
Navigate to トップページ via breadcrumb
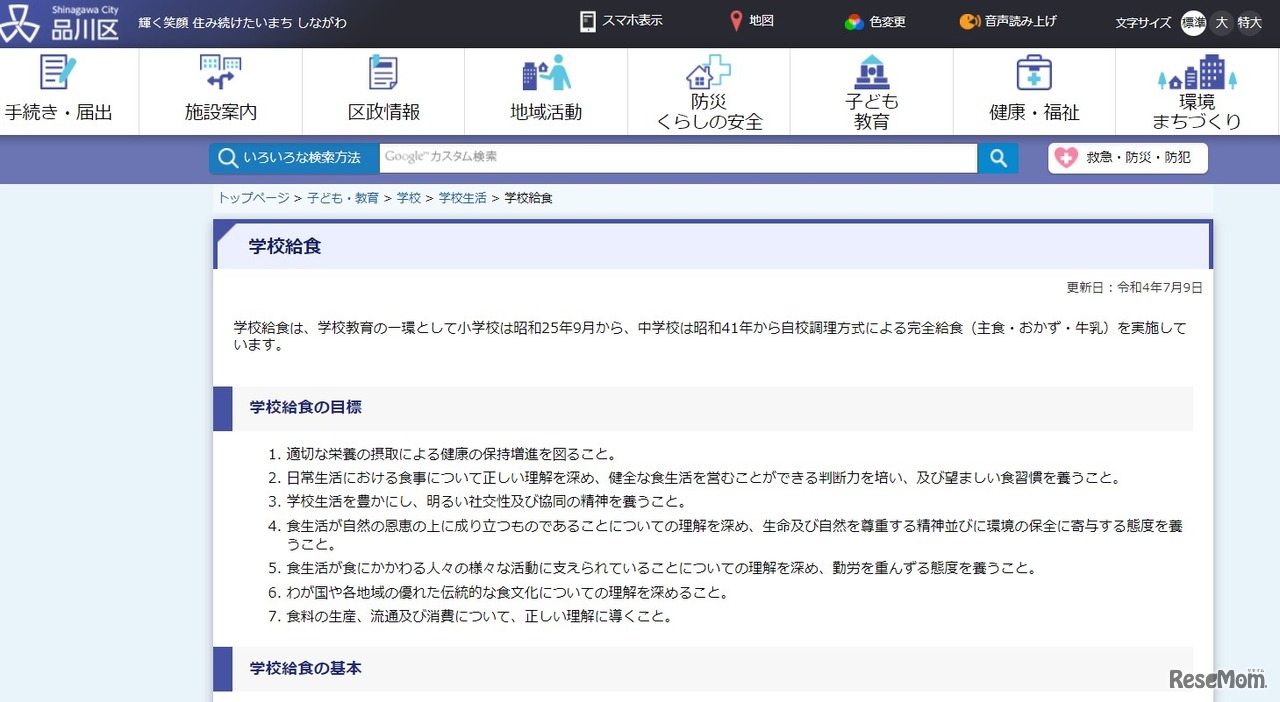click(x=252, y=197)
